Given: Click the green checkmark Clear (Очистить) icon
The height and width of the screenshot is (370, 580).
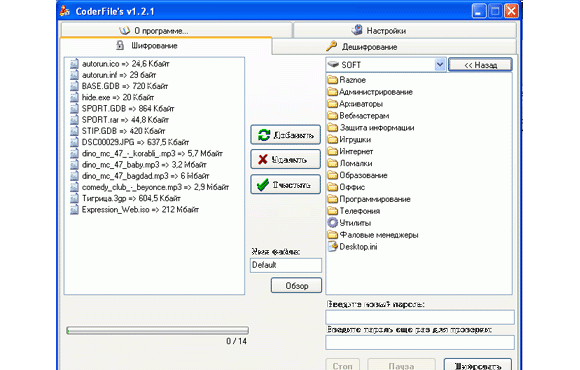Looking at the screenshot, I should (263, 185).
